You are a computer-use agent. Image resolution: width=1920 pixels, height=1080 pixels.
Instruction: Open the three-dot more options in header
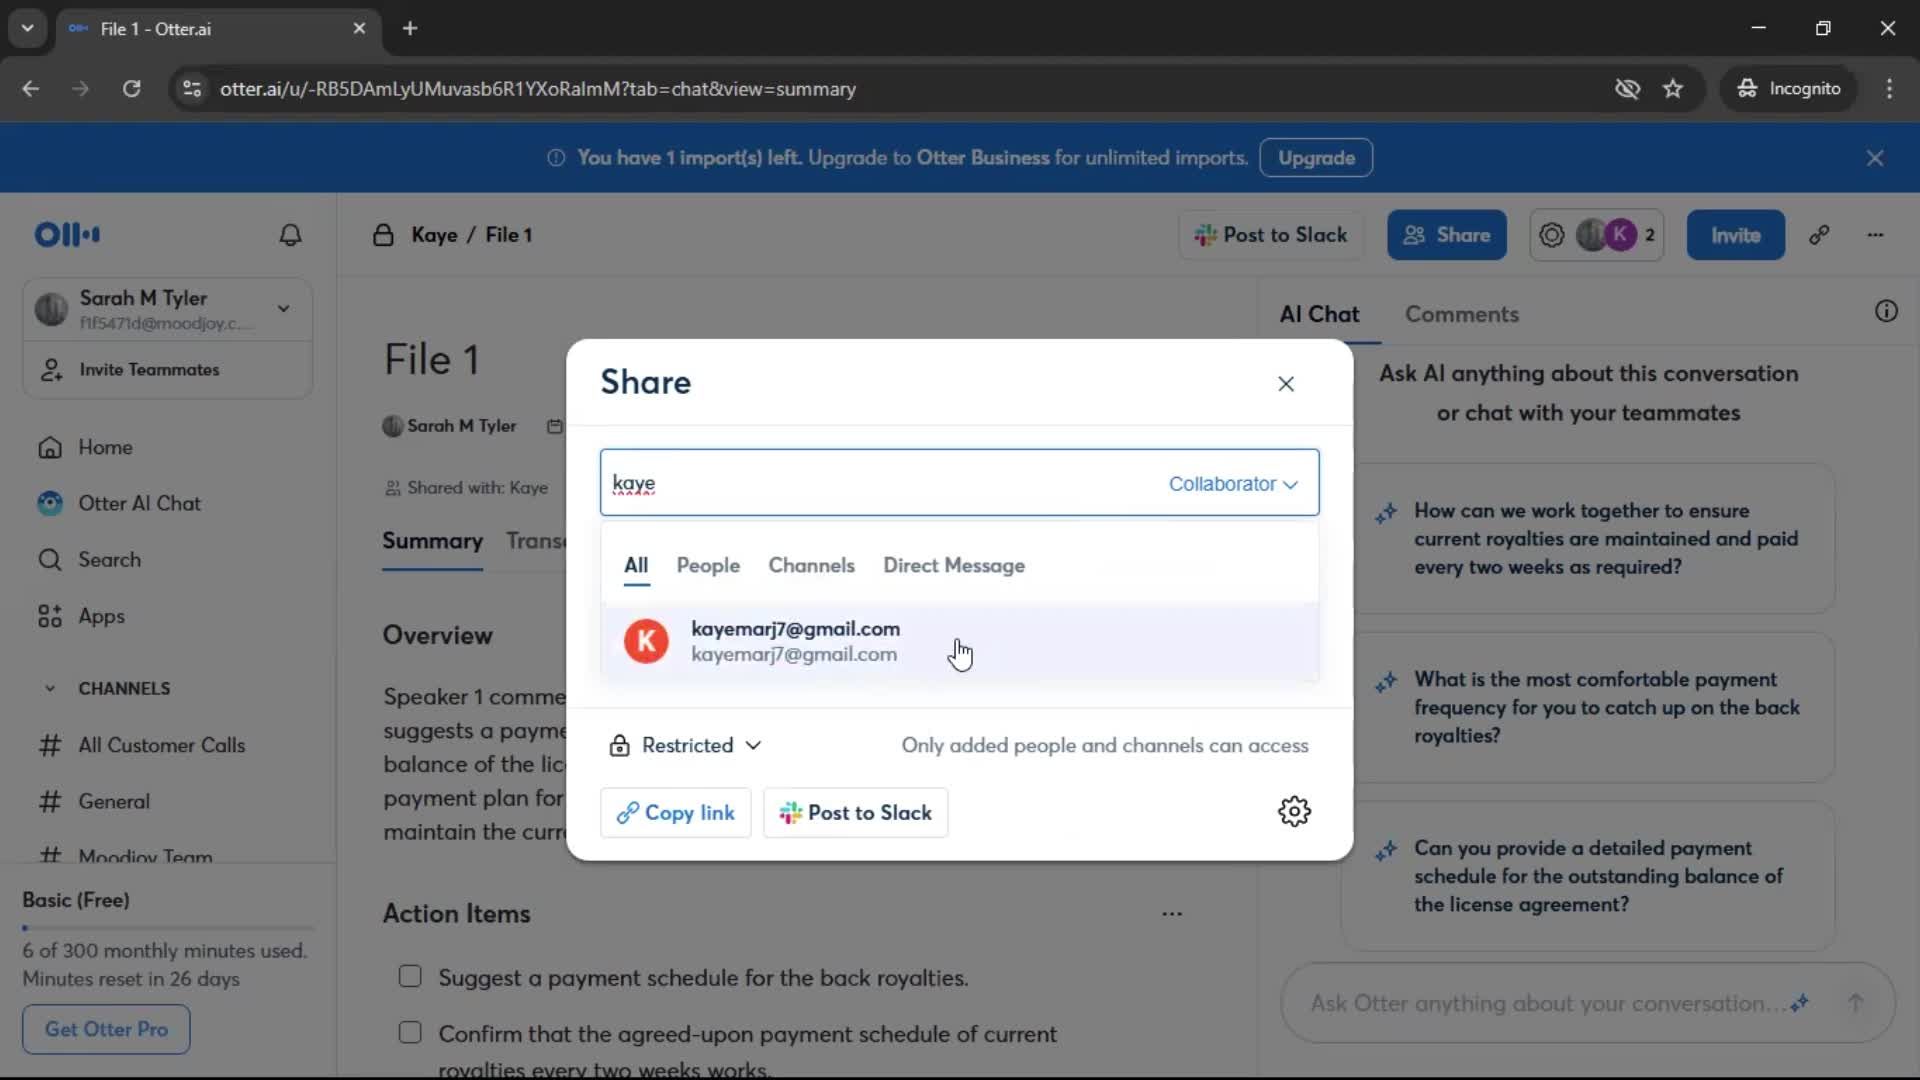(1875, 235)
